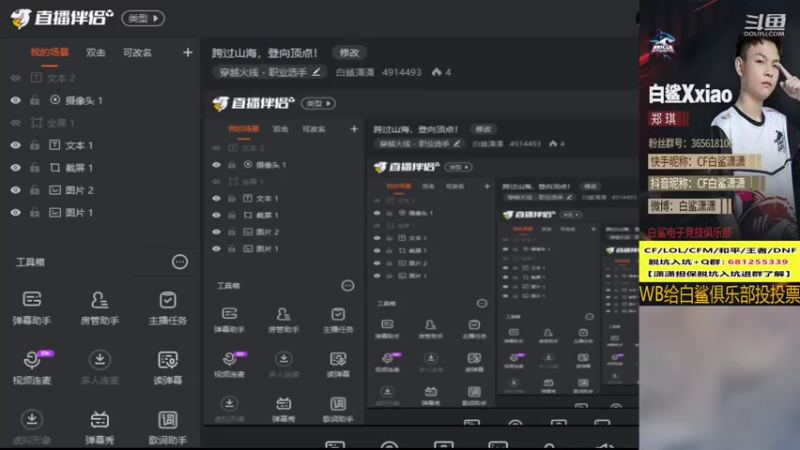Click 修改 in the largest nested preview

coord(483,129)
